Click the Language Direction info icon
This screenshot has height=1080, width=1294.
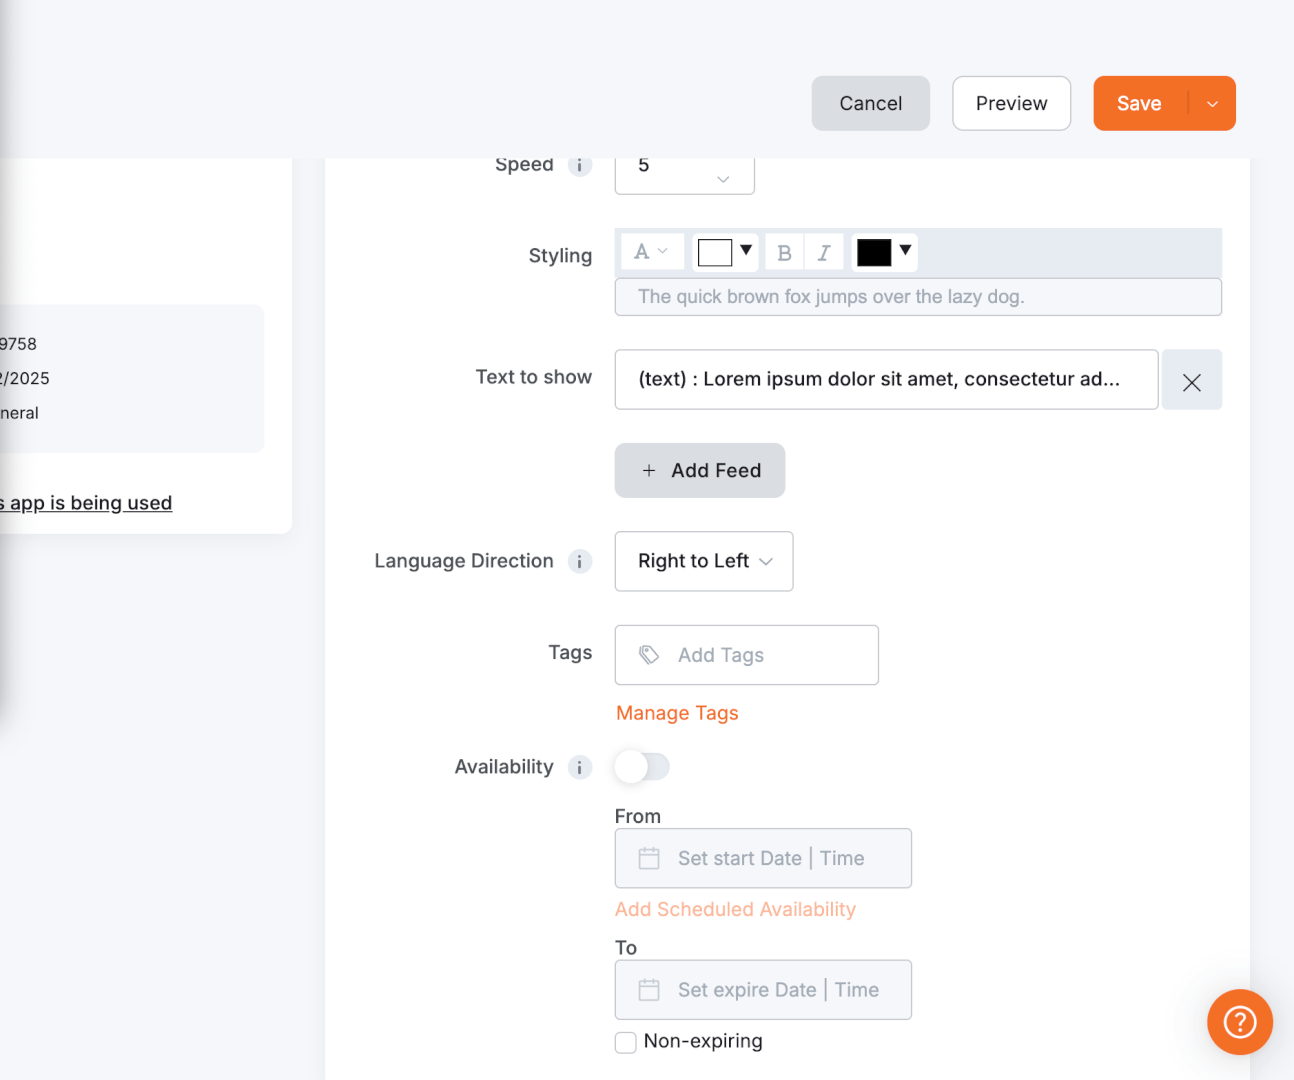pos(579,561)
